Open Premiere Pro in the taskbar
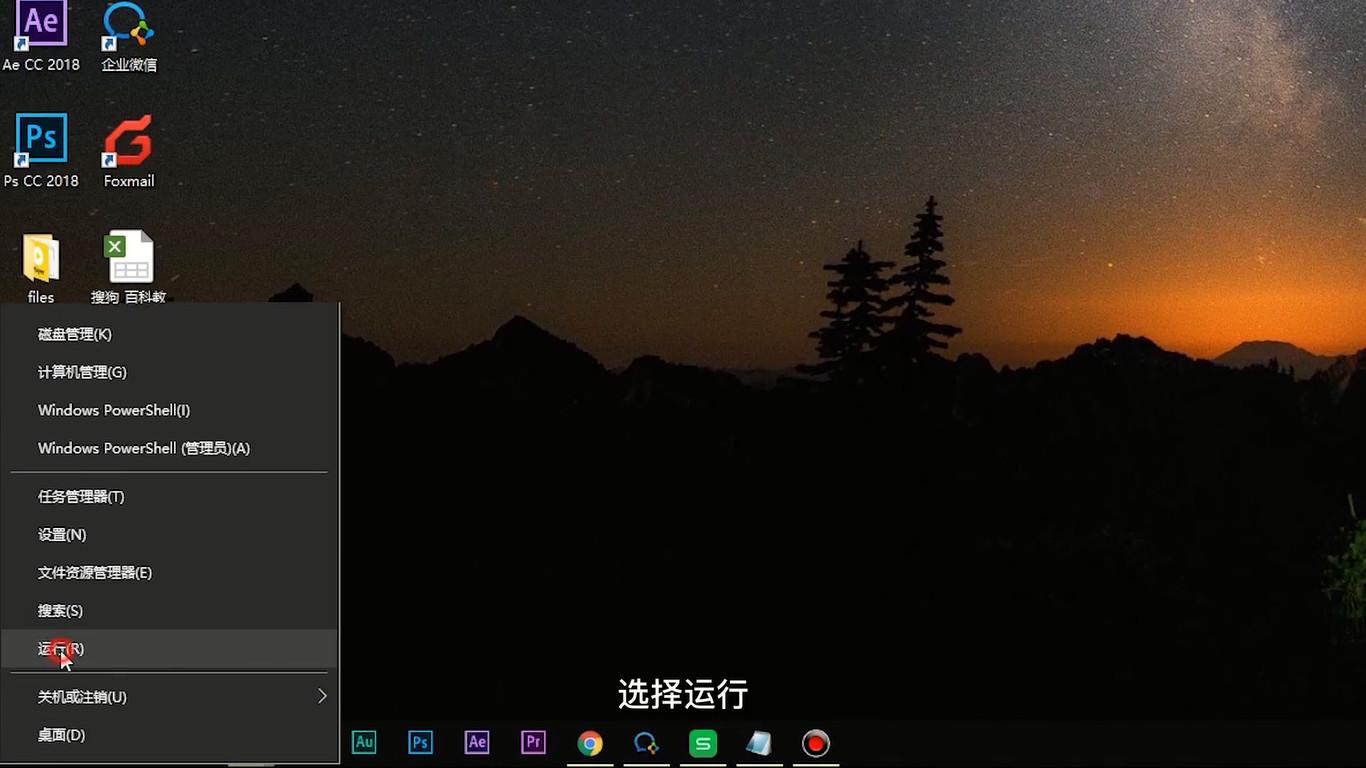 tap(534, 742)
